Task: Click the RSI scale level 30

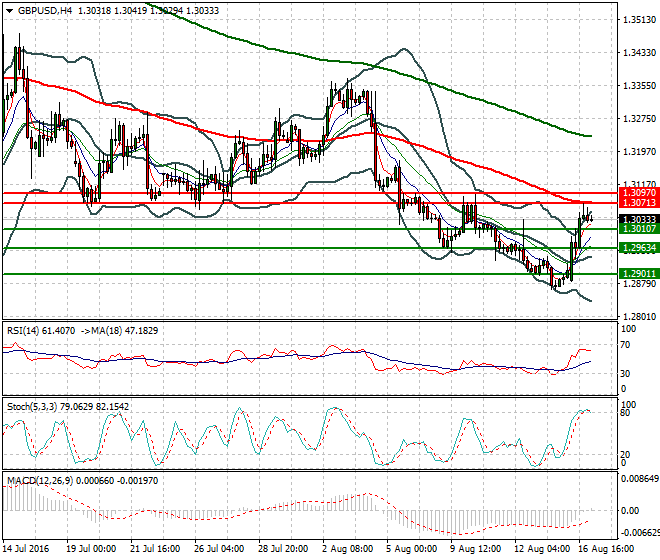Action: (625, 373)
